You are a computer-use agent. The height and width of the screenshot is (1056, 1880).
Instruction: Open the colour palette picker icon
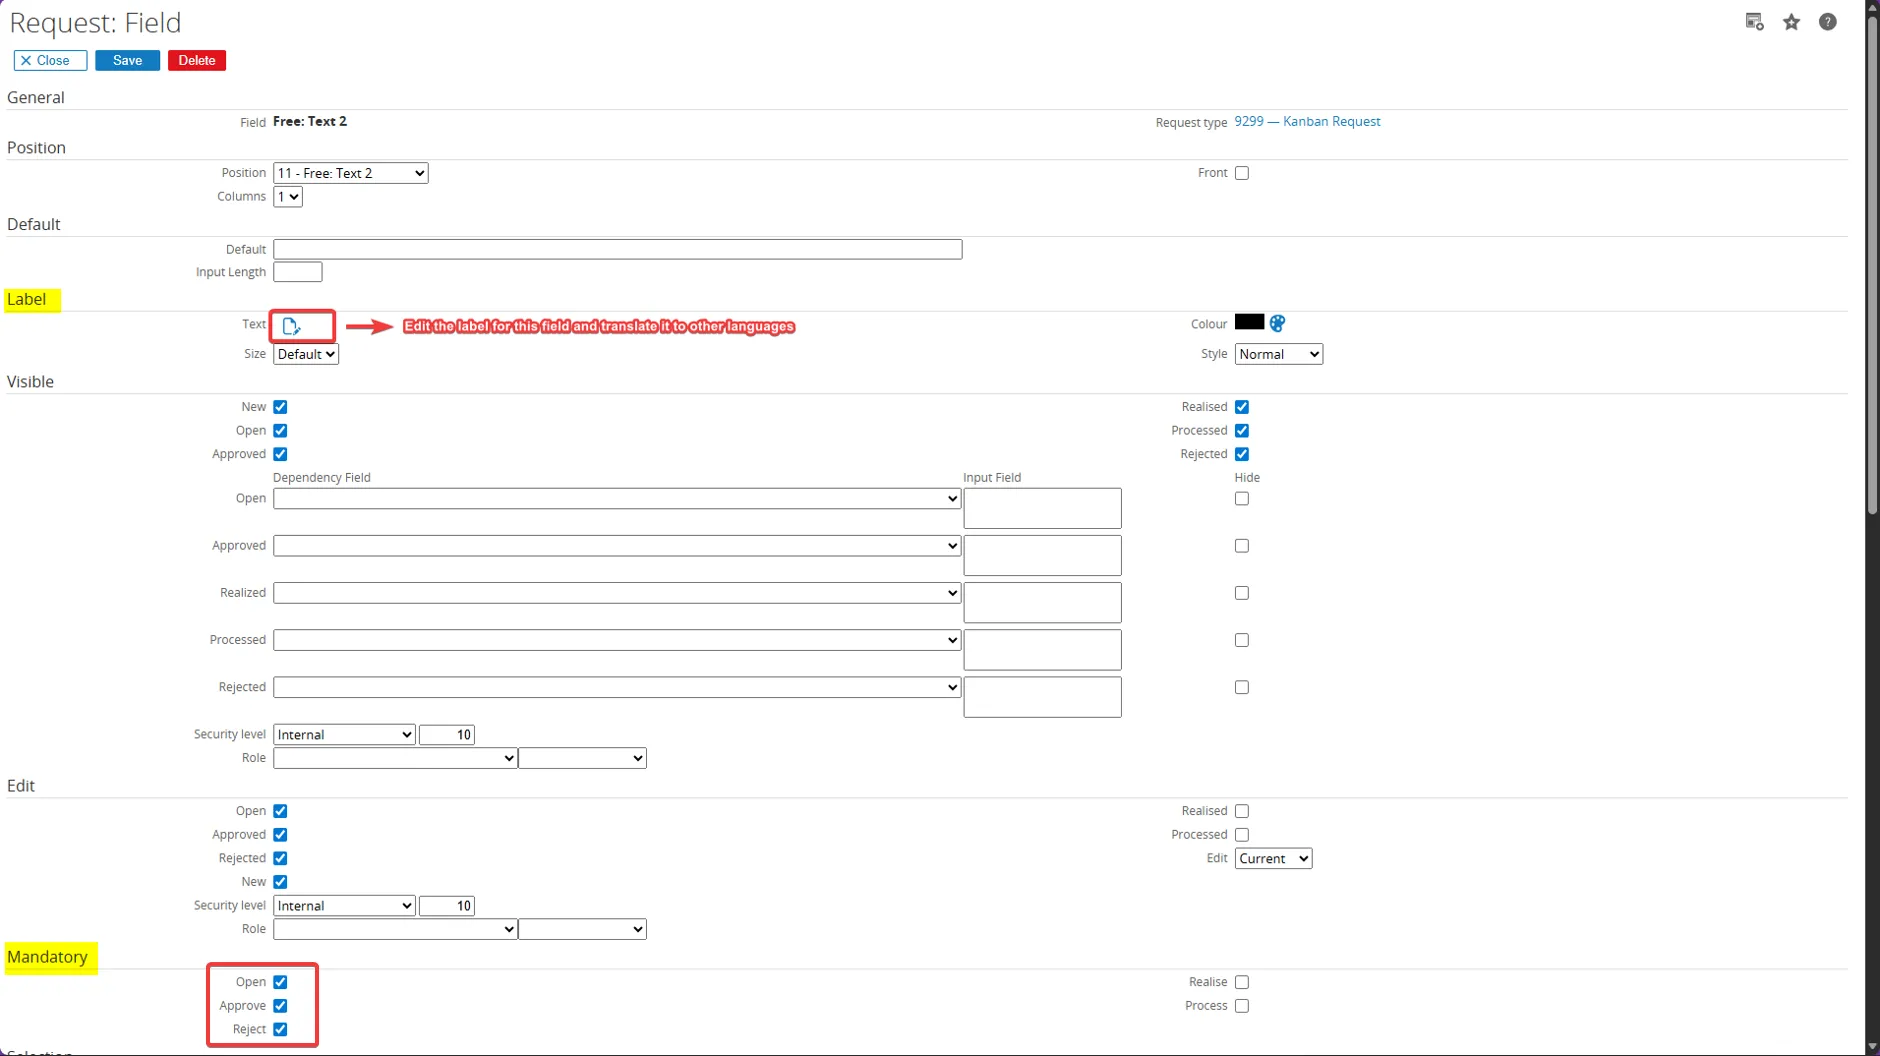(x=1277, y=324)
